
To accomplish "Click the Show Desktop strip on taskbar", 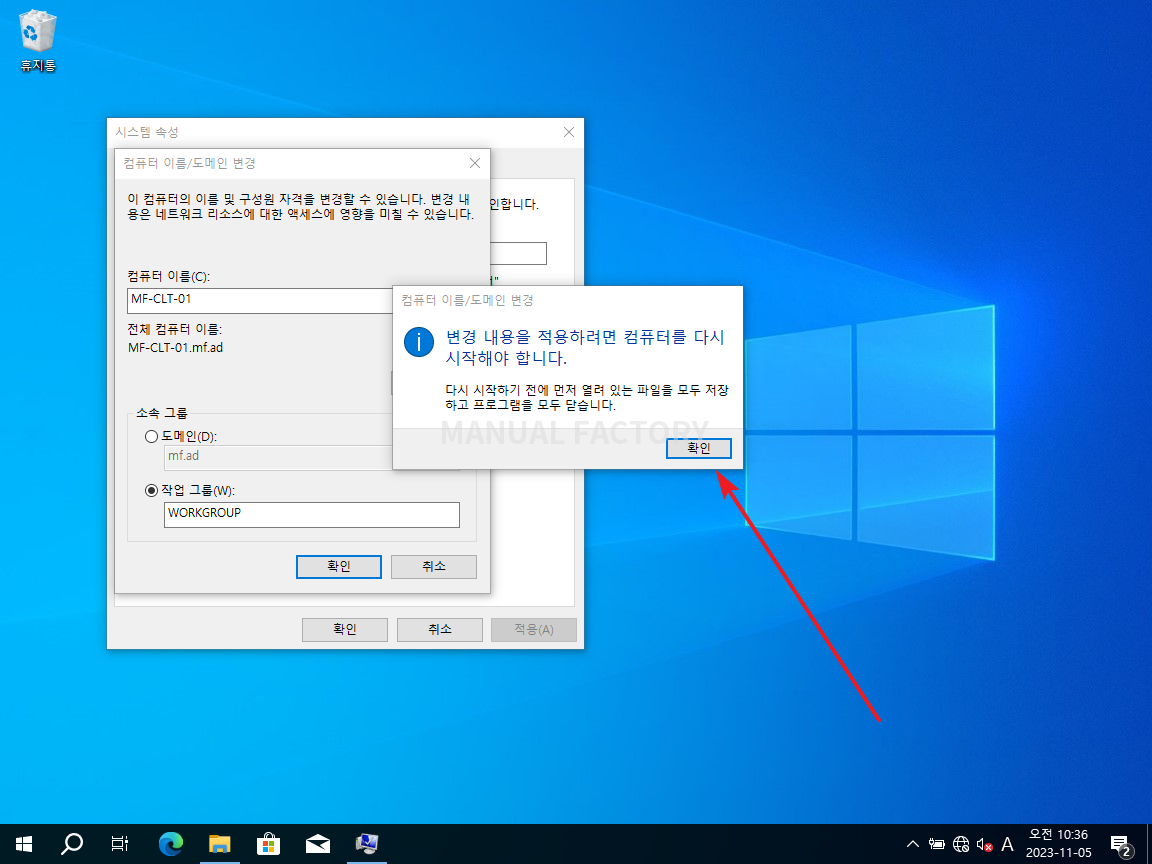I will [1149, 844].
